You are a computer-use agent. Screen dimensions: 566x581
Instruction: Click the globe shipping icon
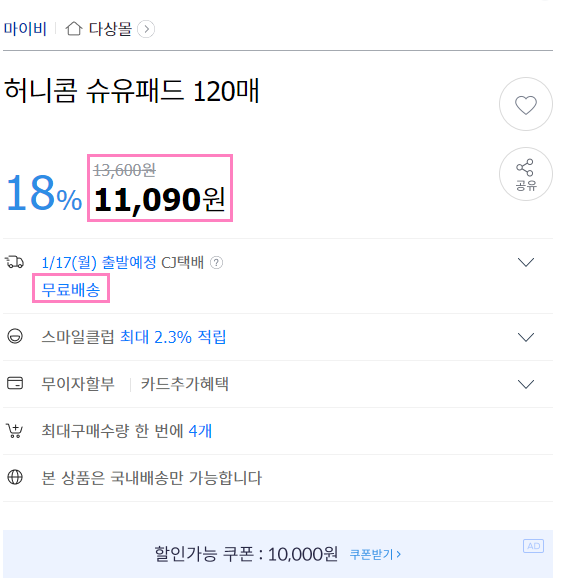pos(15,477)
